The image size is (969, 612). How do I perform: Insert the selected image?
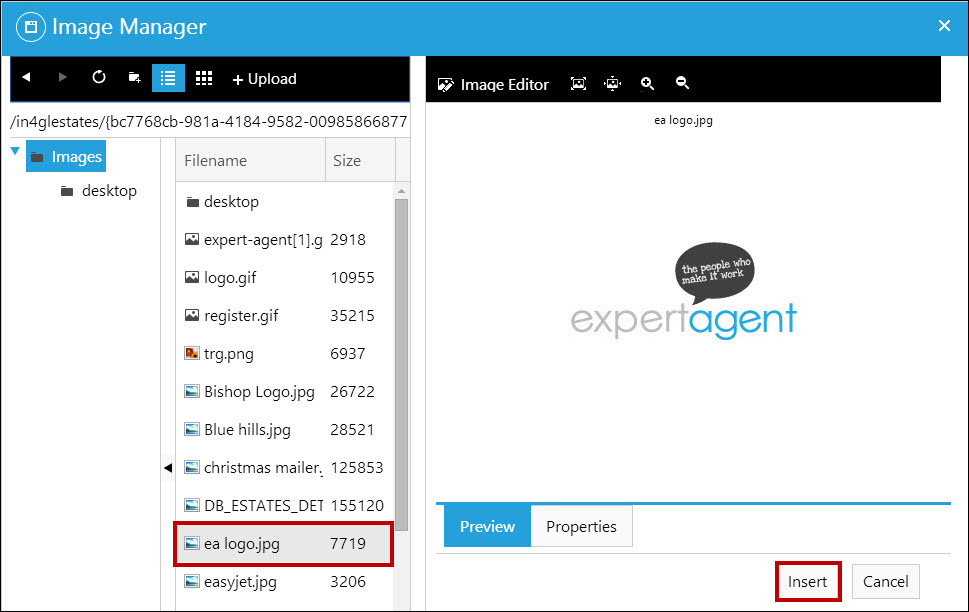[x=808, y=582]
